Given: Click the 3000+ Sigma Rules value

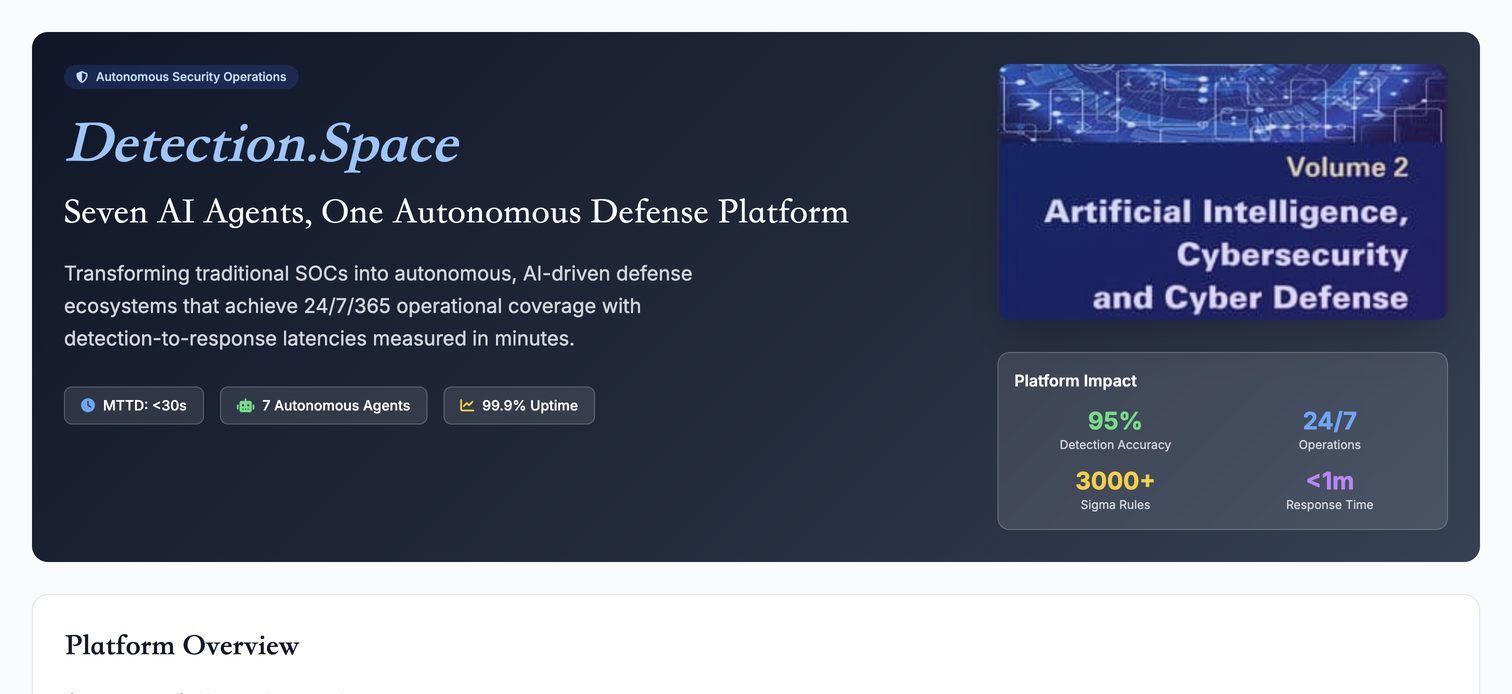Looking at the screenshot, I should [x=1115, y=481].
